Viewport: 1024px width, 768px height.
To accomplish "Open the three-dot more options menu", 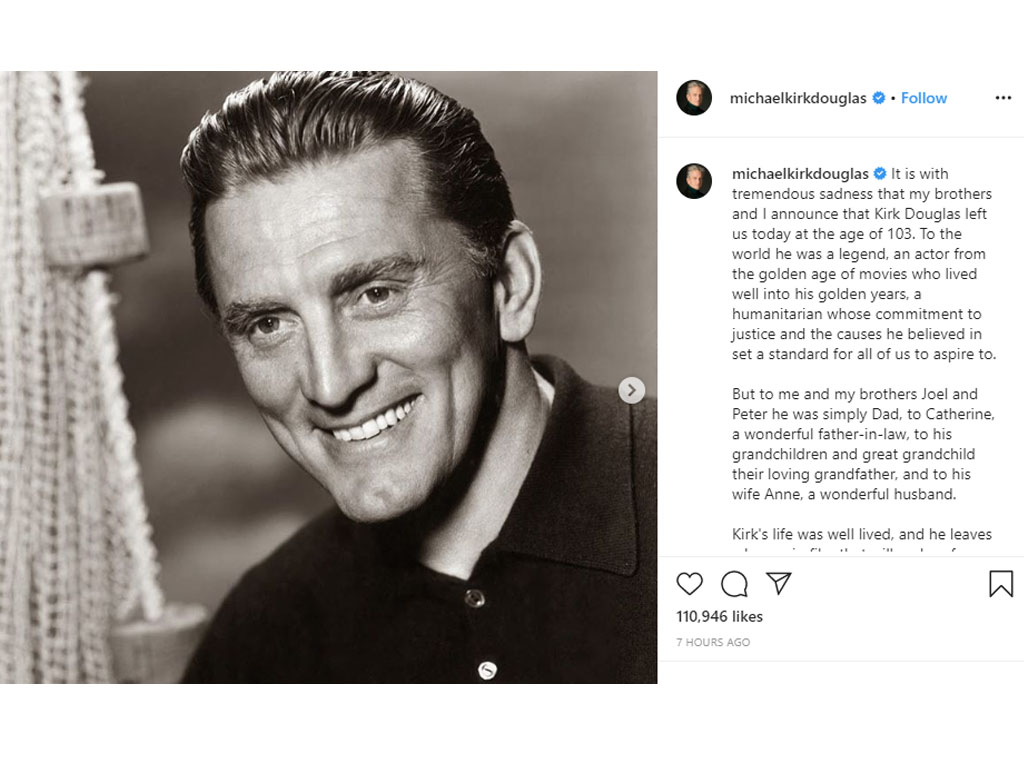I will (x=1003, y=98).
